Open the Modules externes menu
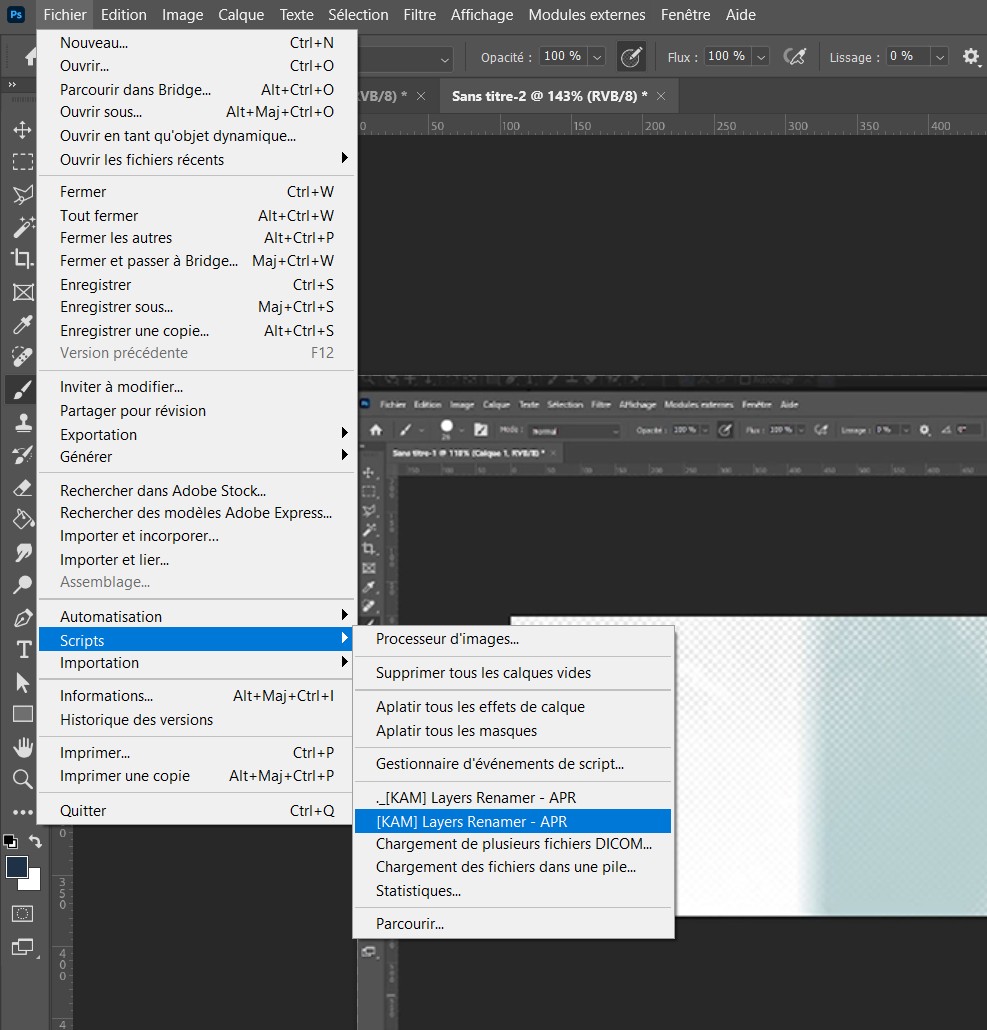 tap(587, 14)
